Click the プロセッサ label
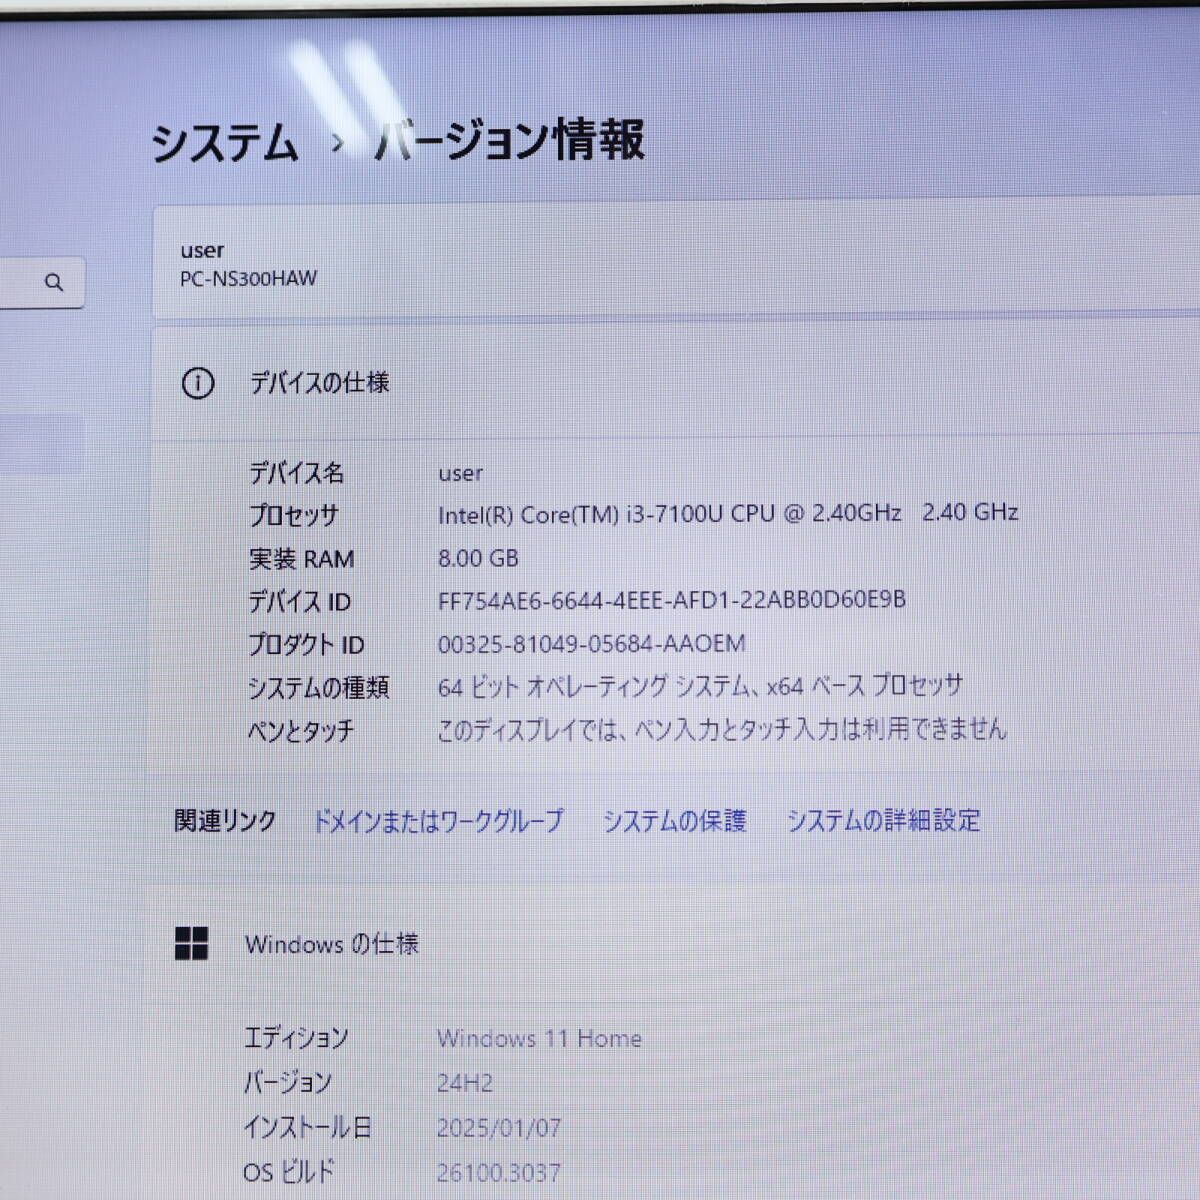The width and height of the screenshot is (1200, 1200). click(294, 515)
